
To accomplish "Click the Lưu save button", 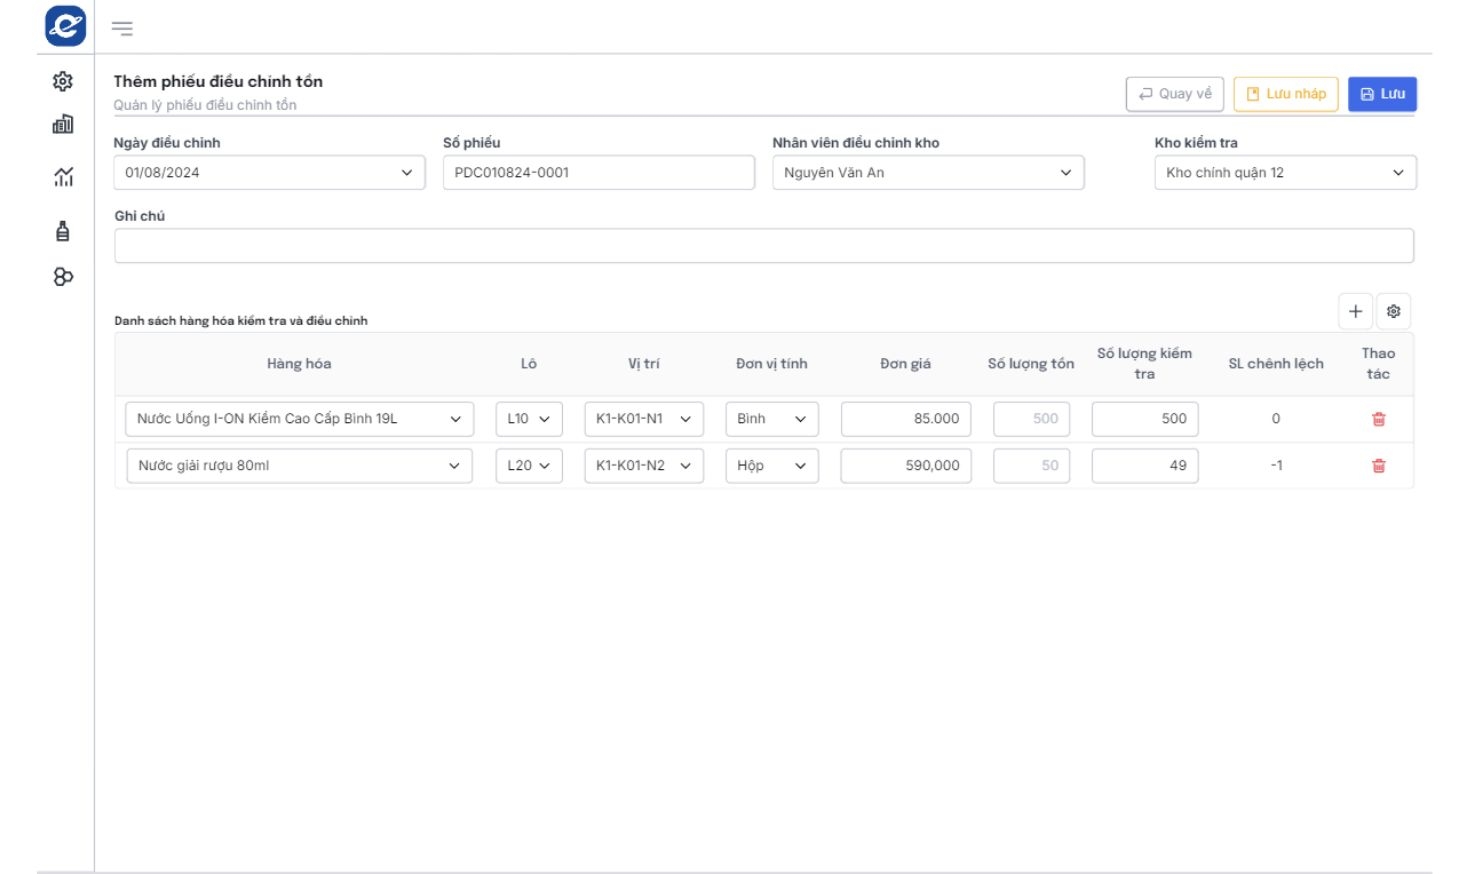I will click(x=1381, y=94).
